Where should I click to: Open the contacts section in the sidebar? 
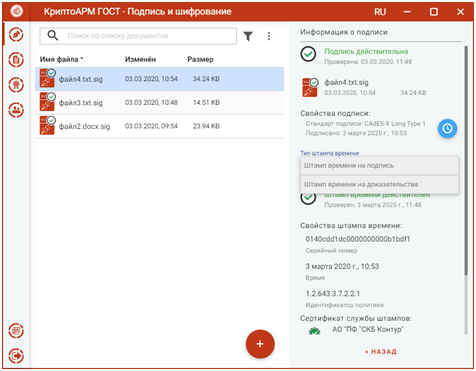tap(16, 110)
